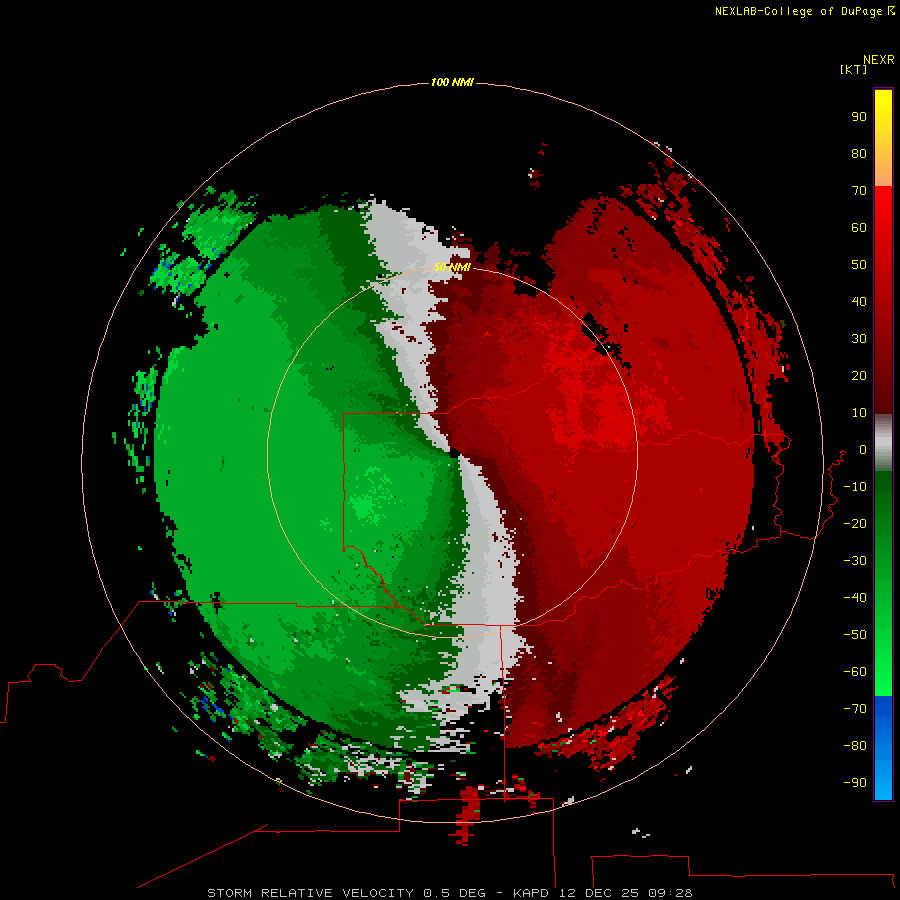Click the -40 value on the scale
This screenshot has height=900, width=900.
click(855, 598)
